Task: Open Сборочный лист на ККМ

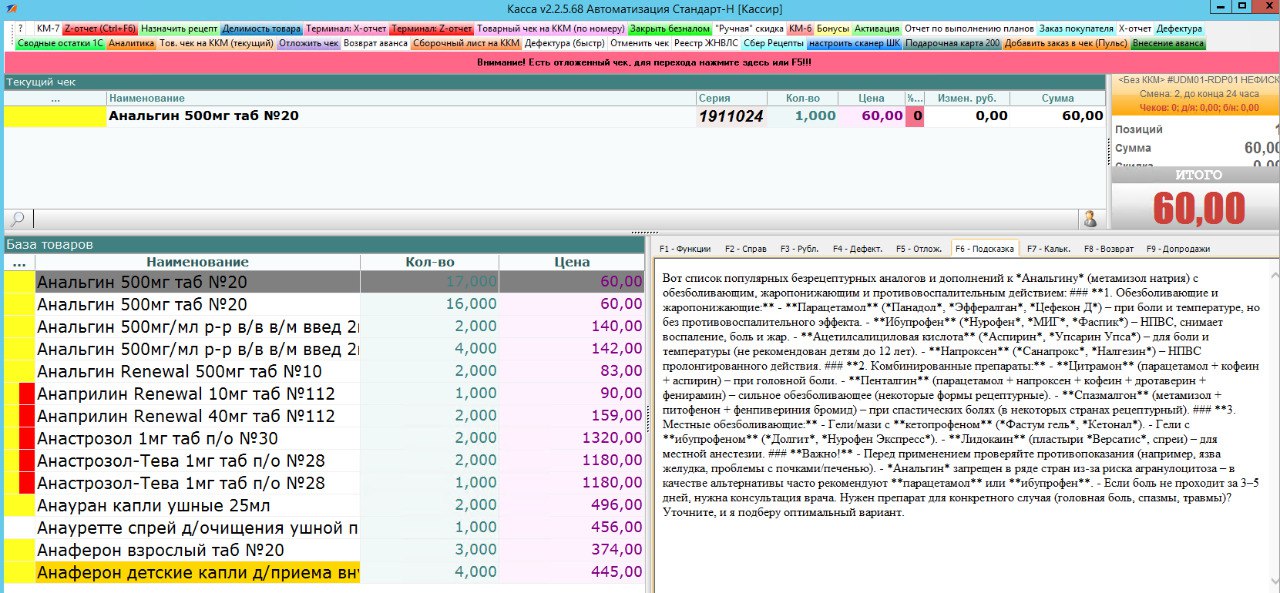Action: pyautogui.click(x=466, y=43)
